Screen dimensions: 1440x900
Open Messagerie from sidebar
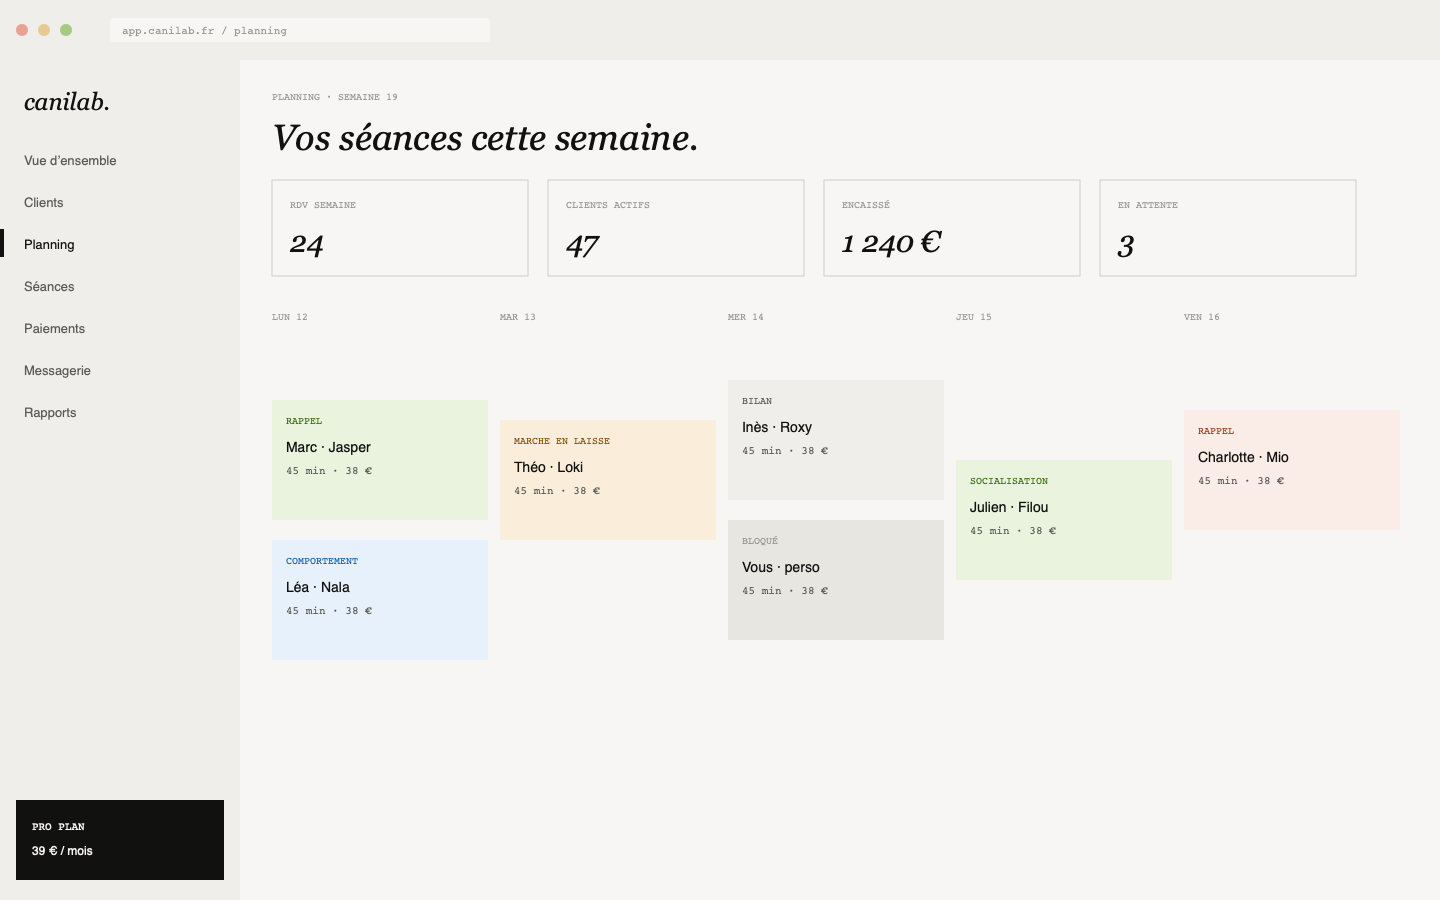tap(57, 371)
